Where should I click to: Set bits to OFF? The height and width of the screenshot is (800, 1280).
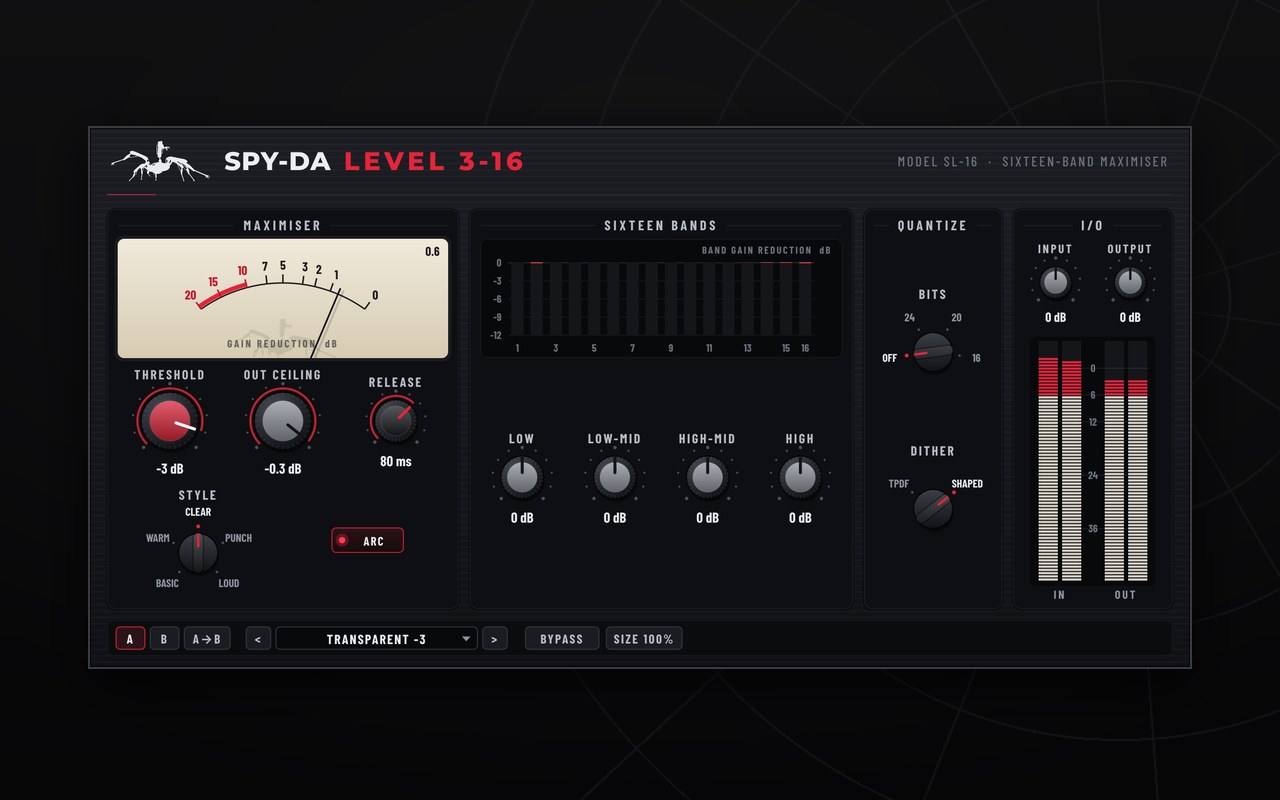[890, 358]
